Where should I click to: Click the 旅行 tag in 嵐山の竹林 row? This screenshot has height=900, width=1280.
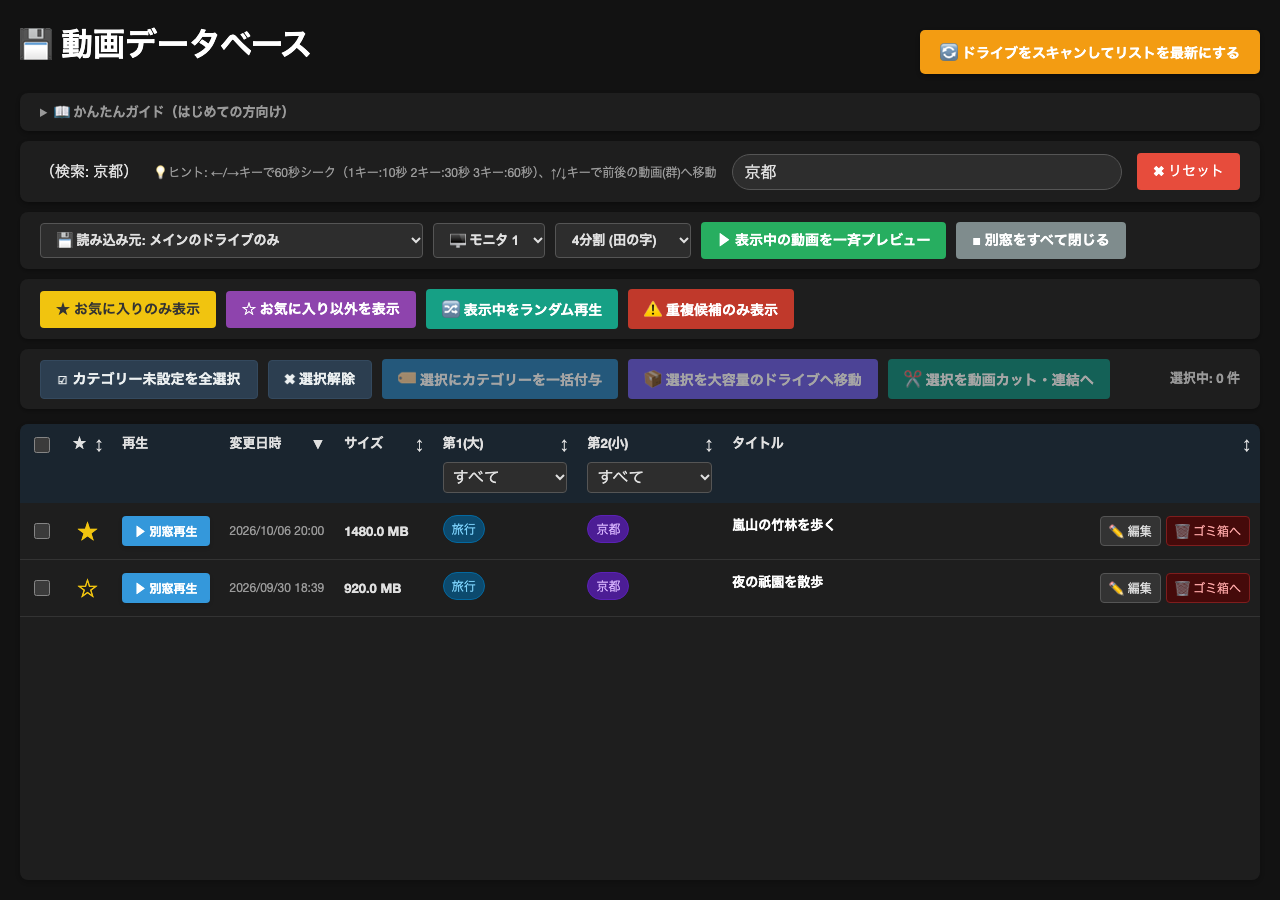coord(464,529)
